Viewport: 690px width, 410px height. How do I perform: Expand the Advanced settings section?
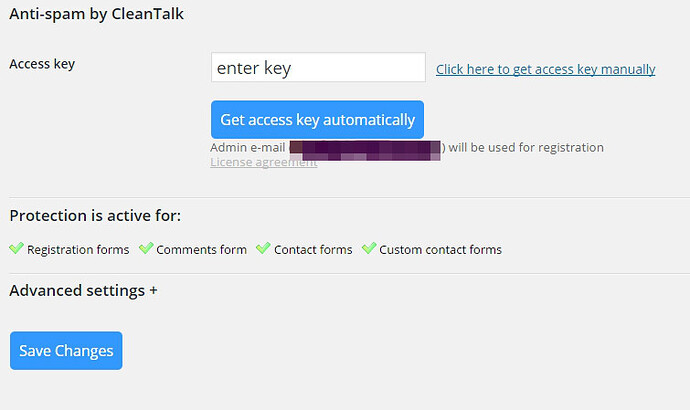click(83, 291)
